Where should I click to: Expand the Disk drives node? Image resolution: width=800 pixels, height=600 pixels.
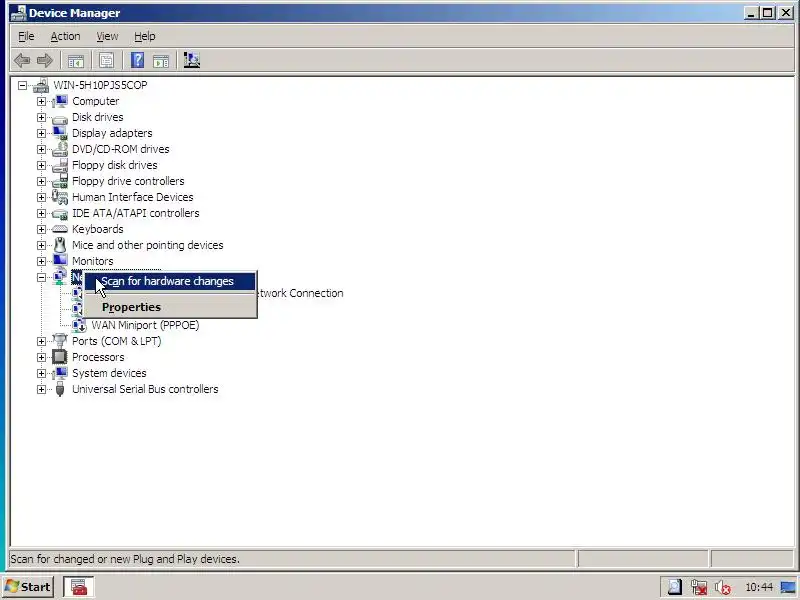click(x=41, y=117)
